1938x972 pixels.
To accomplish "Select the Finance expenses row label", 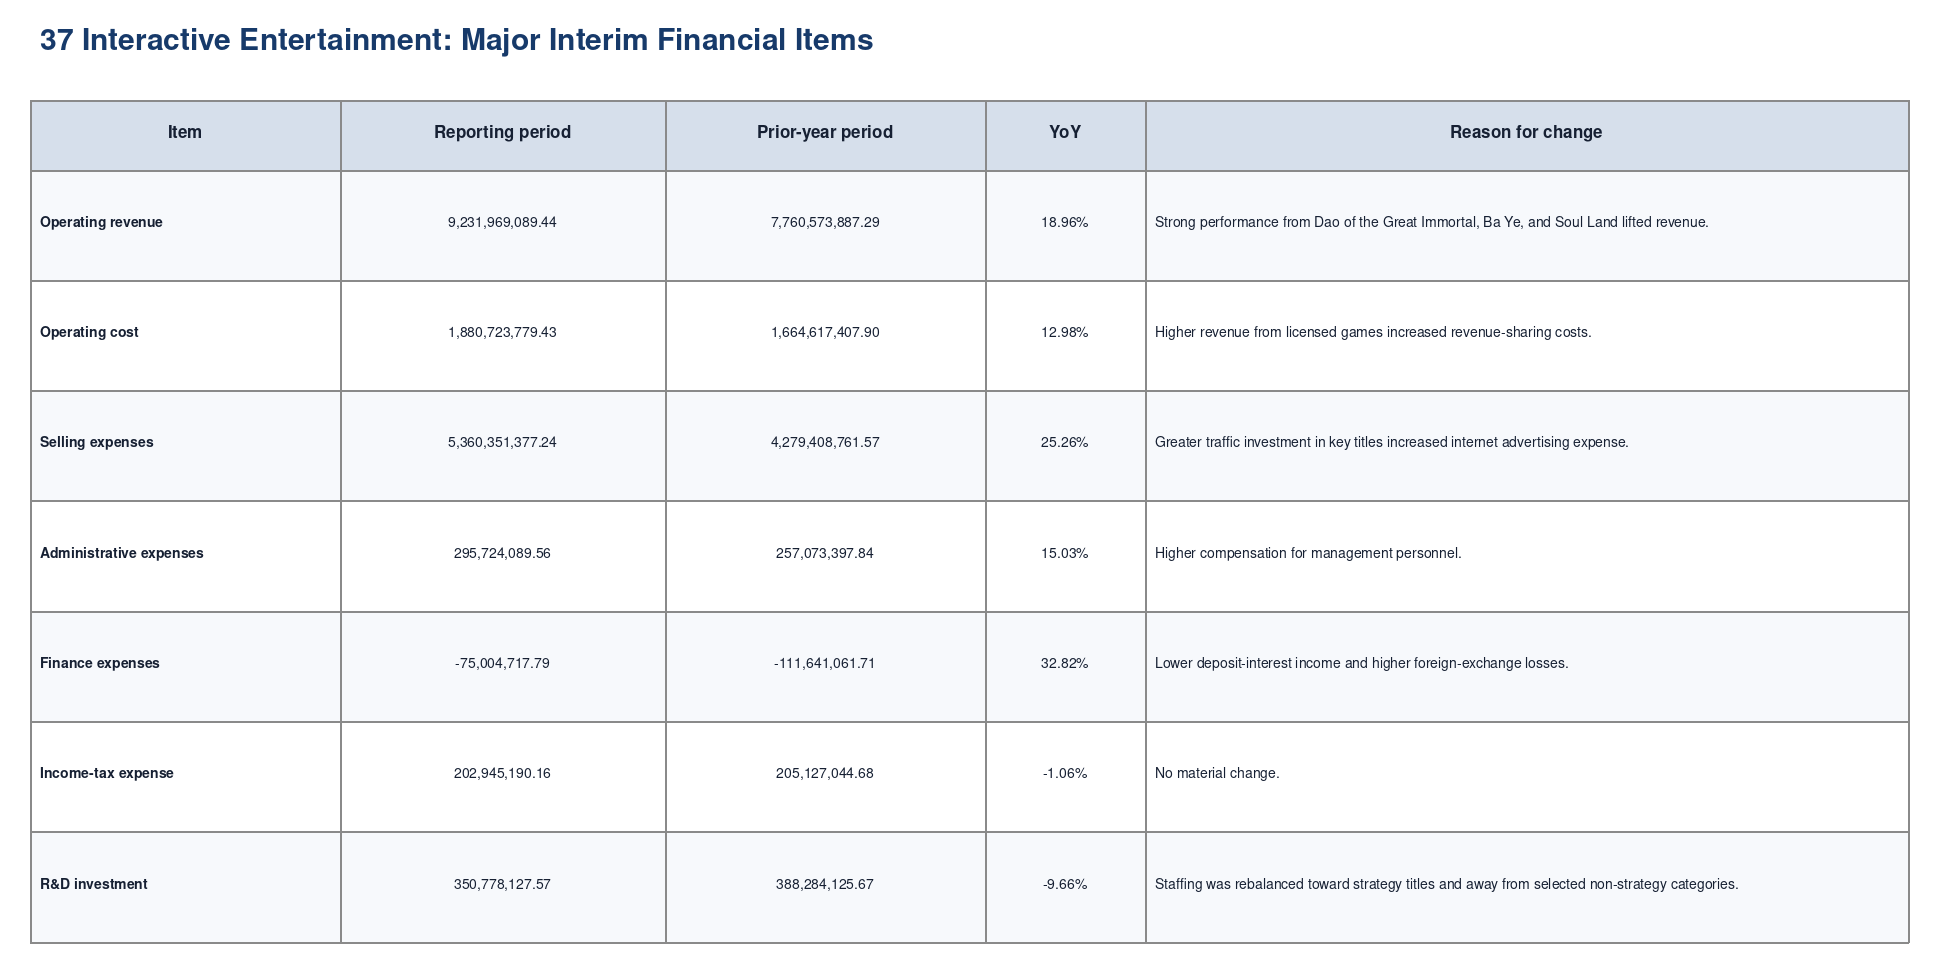I will (x=100, y=663).
